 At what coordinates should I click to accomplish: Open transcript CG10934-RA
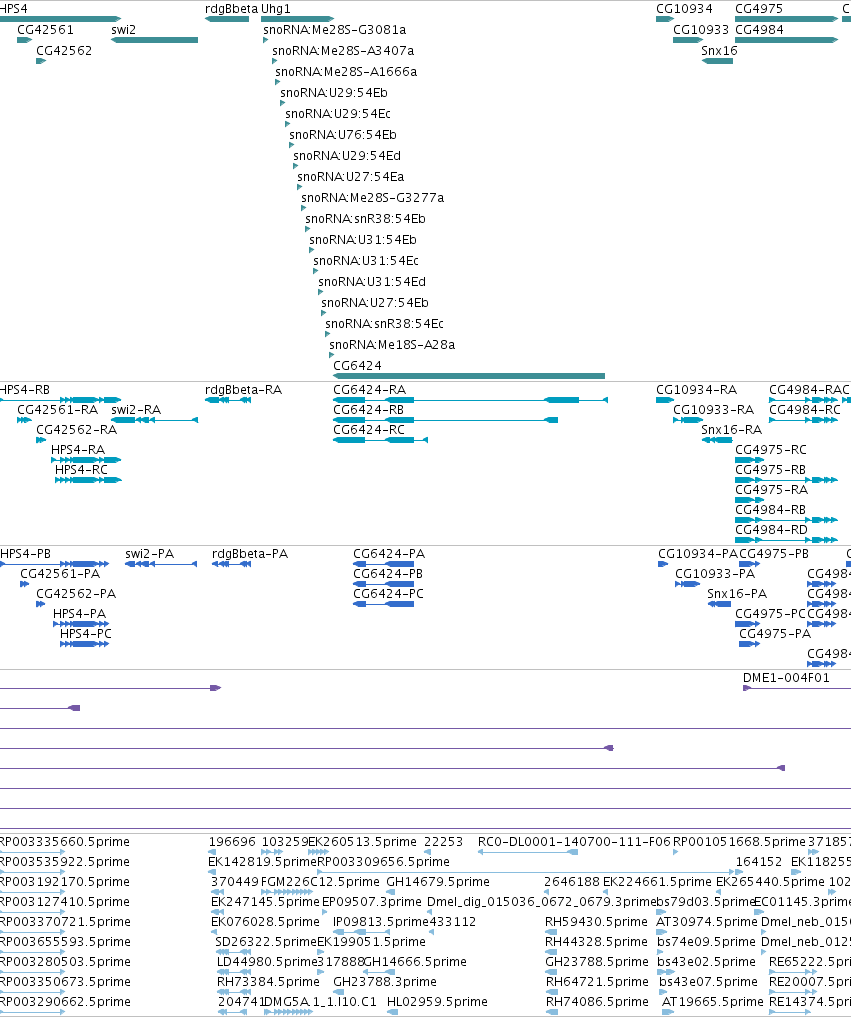tap(697, 390)
